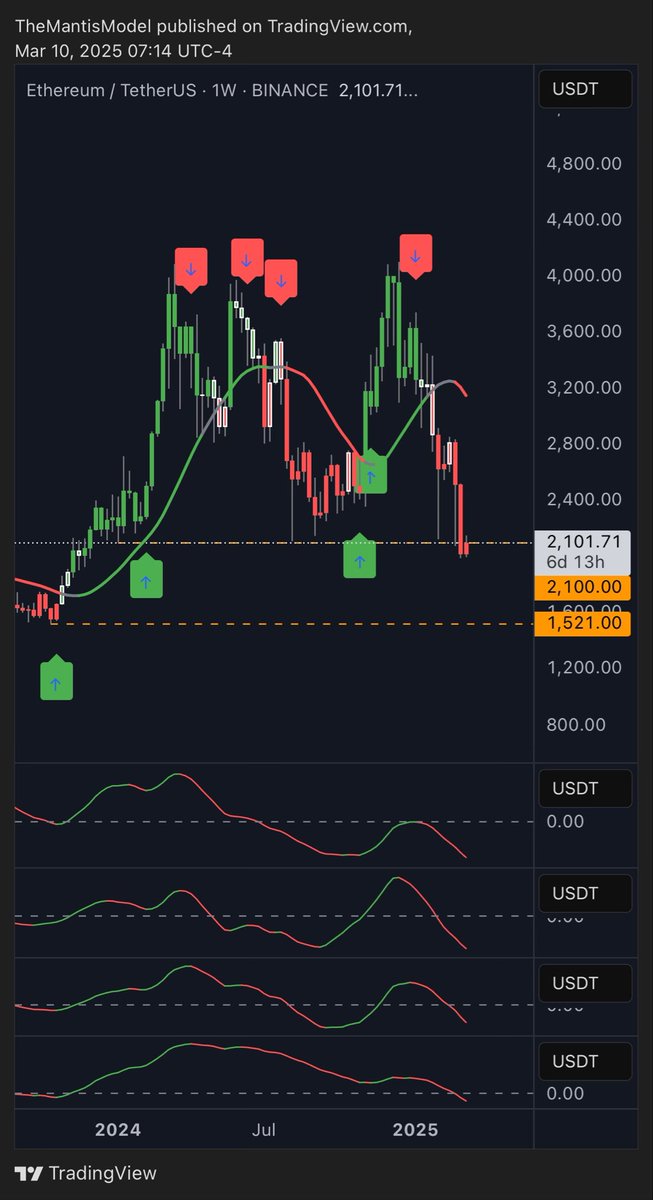Screen dimensions: 653x1200
Task: Click the orange 1,521.00 price level label
Action: coord(585,623)
